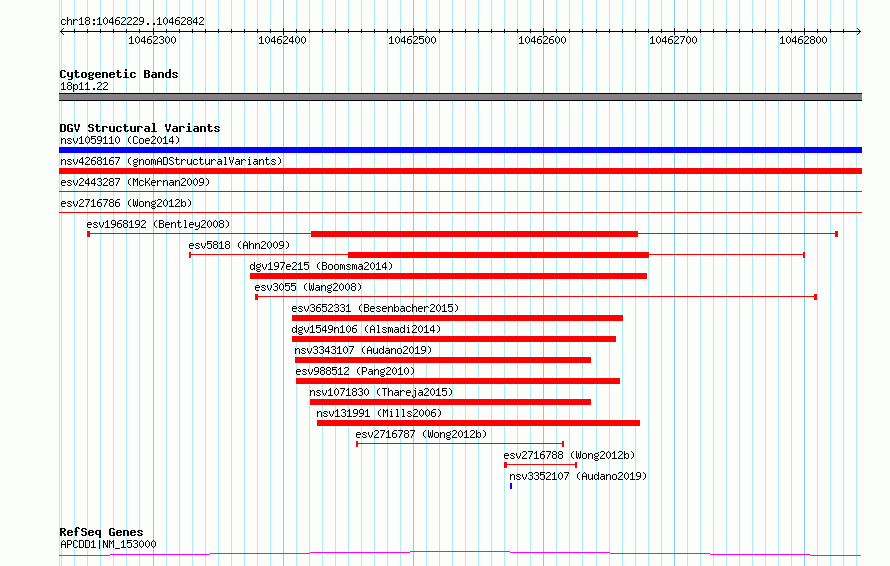Select the esv988512 red variant bar

457,381
